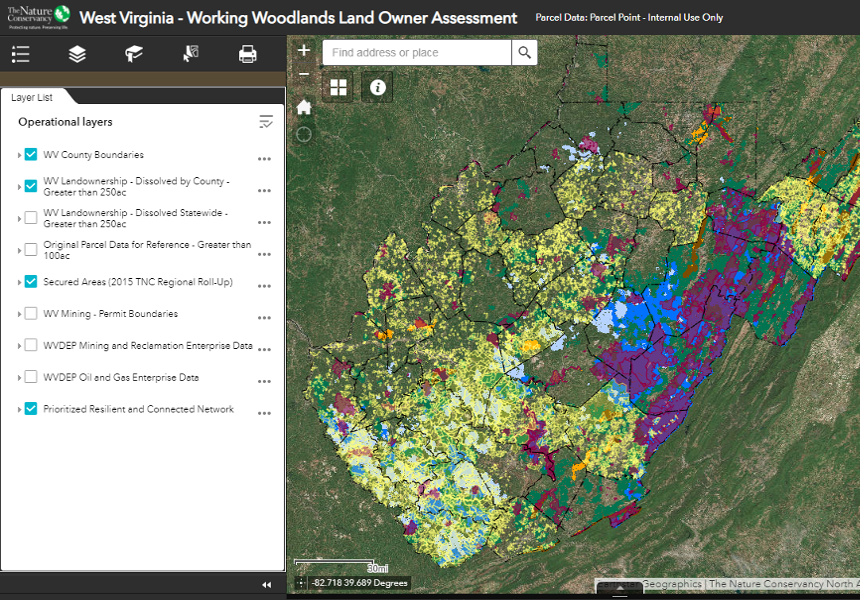Image resolution: width=860 pixels, height=600 pixels.
Task: Open layer list control options menu
Action: [266, 122]
